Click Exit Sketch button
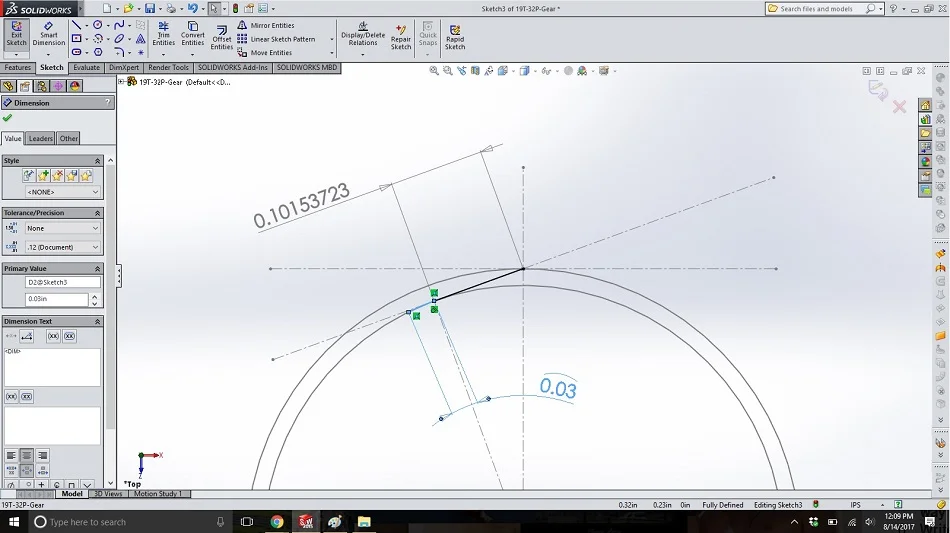The height and width of the screenshot is (533, 950). (16, 33)
